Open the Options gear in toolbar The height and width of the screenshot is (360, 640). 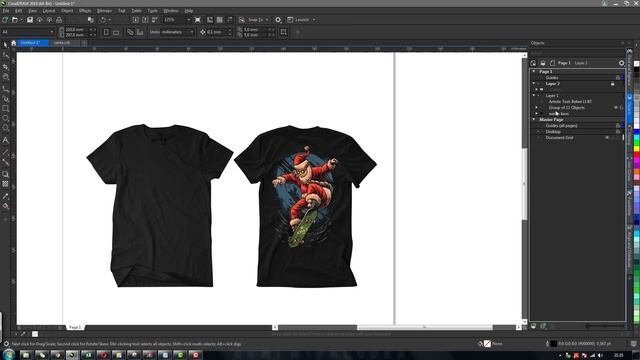(278, 20)
